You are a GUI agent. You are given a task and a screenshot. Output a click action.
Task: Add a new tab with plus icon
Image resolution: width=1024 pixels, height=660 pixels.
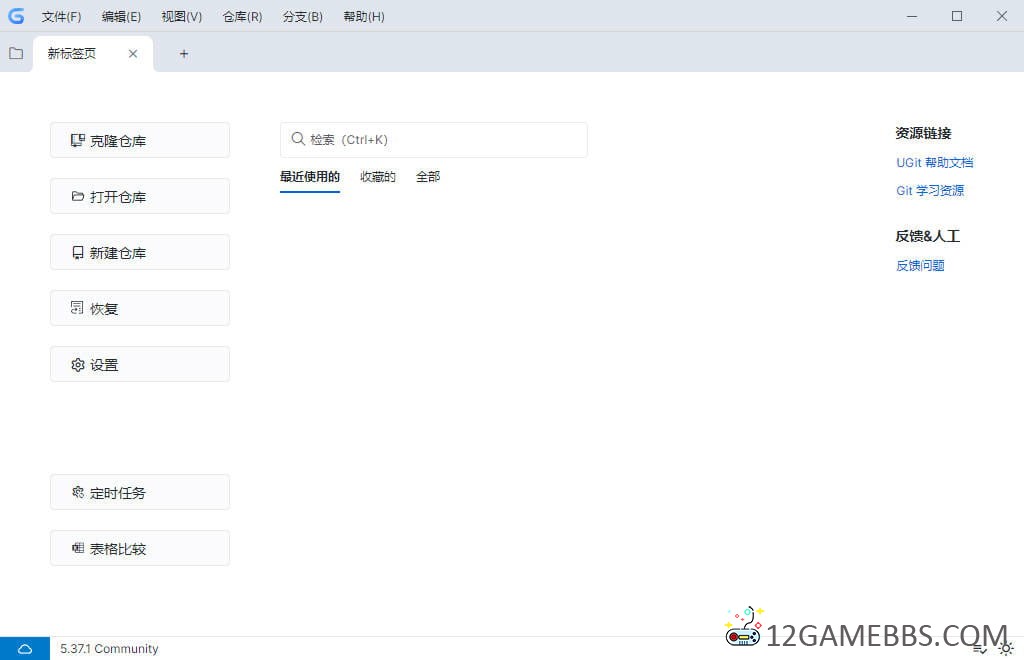click(x=184, y=54)
